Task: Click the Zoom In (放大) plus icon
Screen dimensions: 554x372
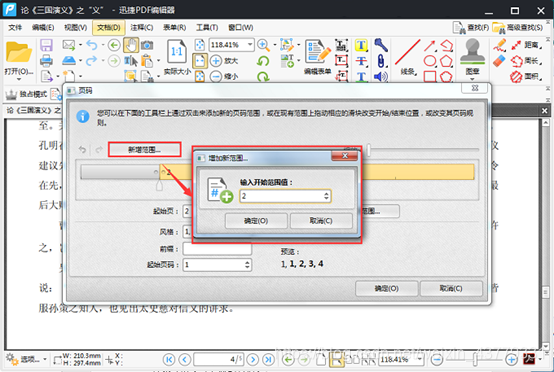Action: pos(216,61)
